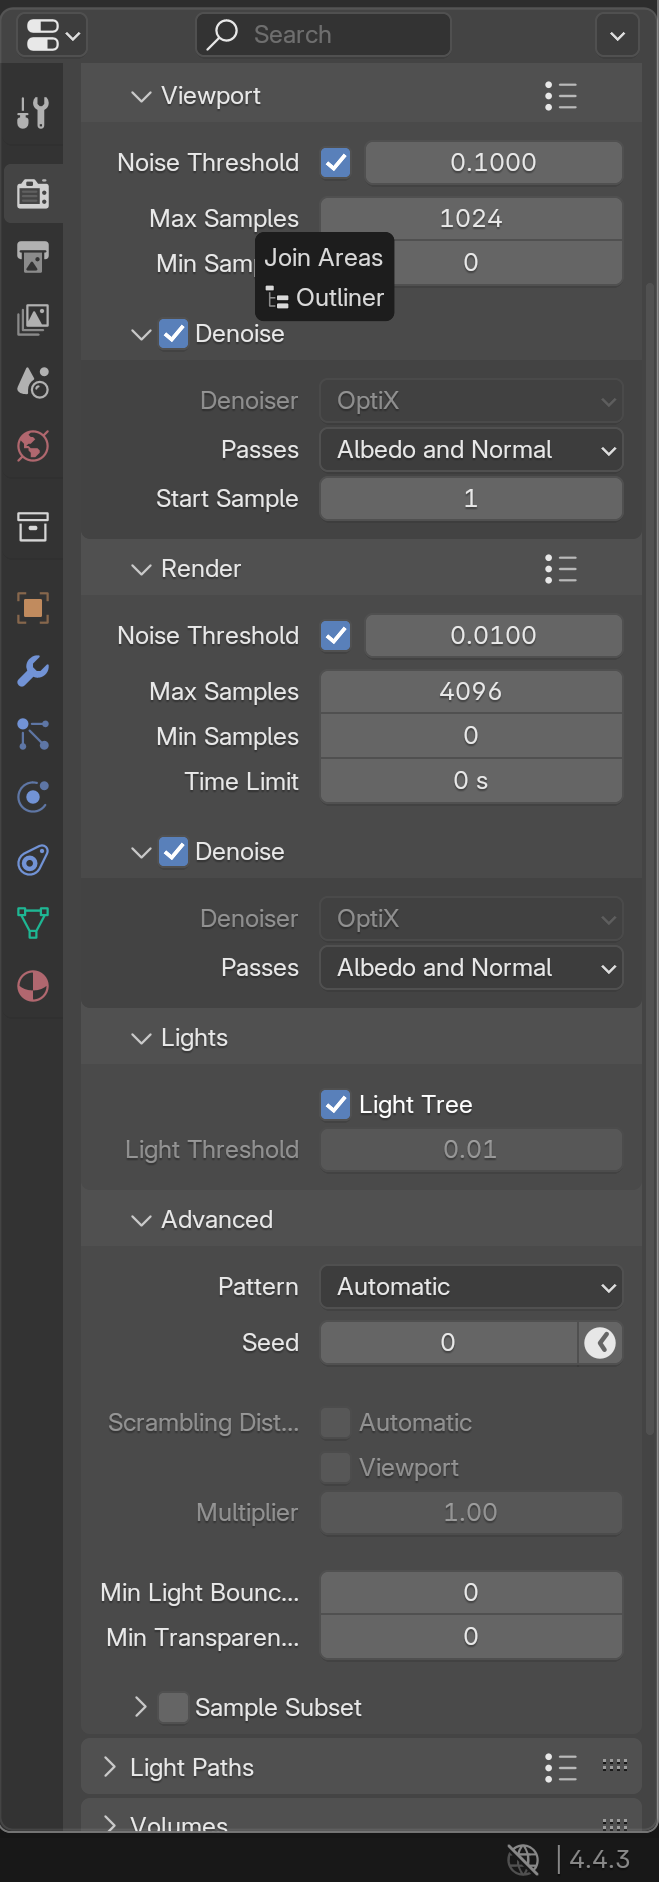This screenshot has height=1882, width=659.
Task: Click the Min Transparent Bounces field
Action: (x=471, y=1637)
